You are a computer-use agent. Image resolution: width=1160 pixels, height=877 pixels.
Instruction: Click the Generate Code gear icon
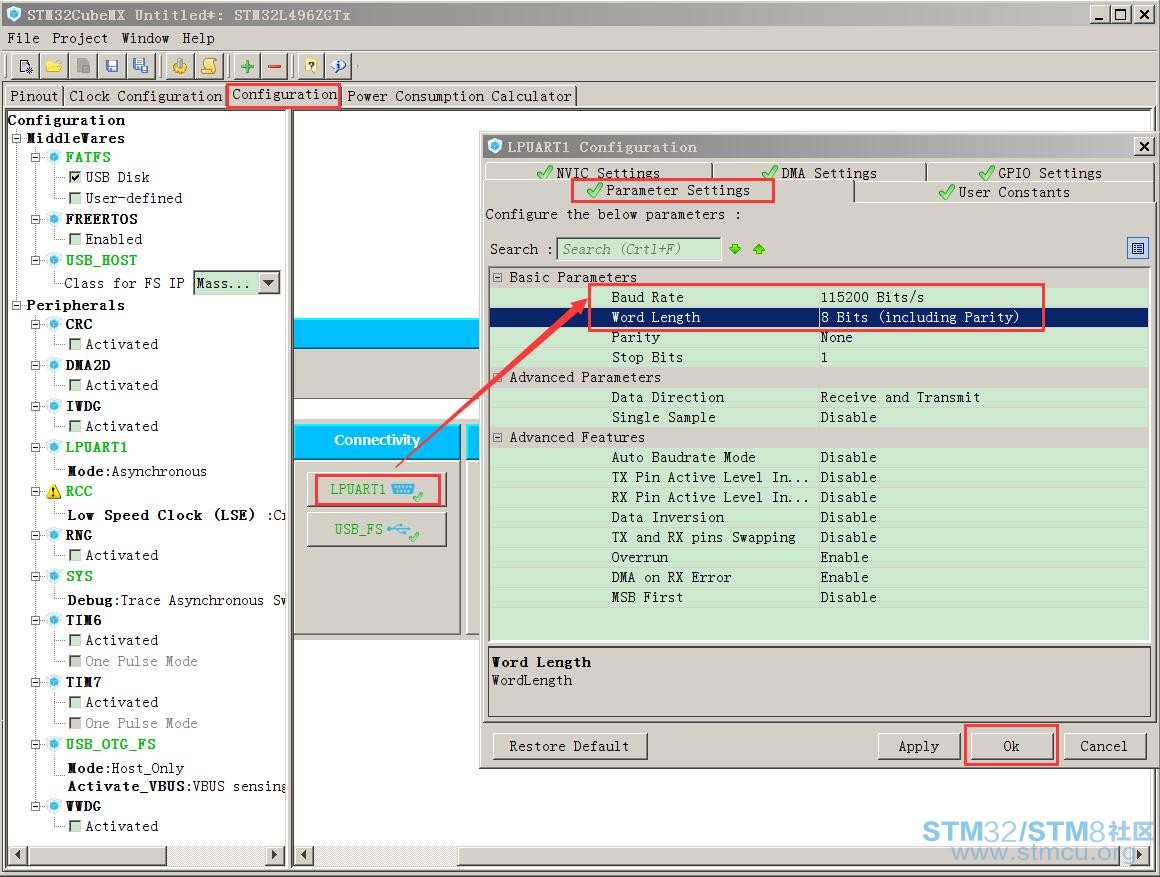[x=180, y=67]
